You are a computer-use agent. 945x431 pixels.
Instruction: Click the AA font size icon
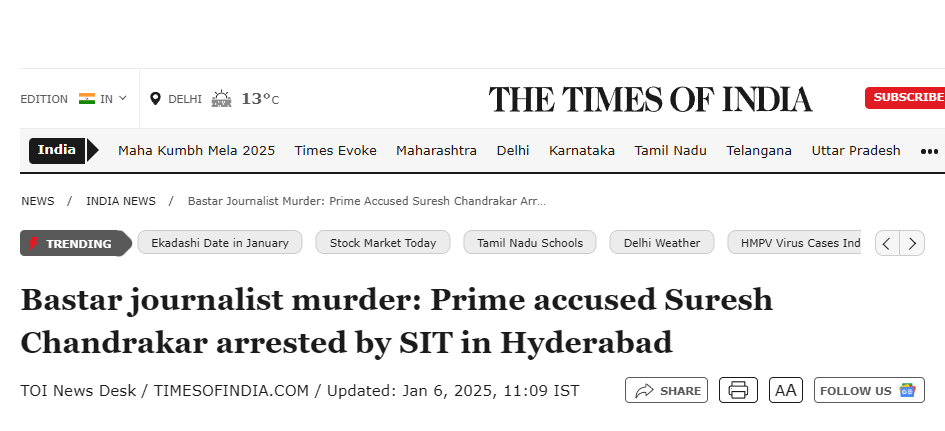786,390
